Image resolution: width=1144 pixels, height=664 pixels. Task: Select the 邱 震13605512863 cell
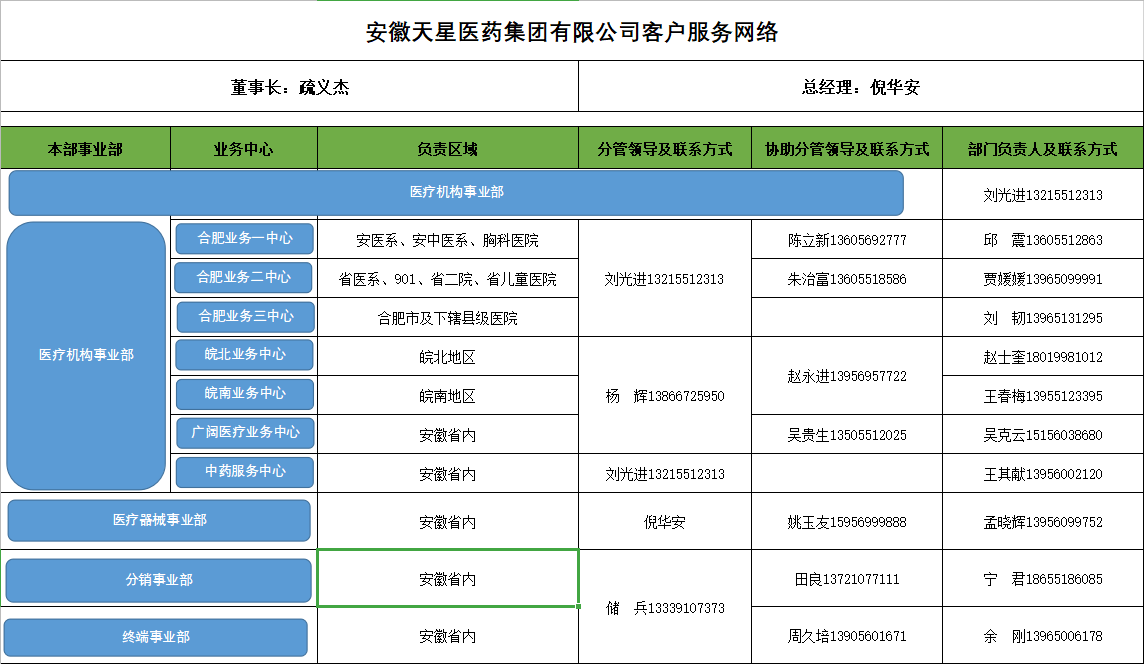point(1043,240)
